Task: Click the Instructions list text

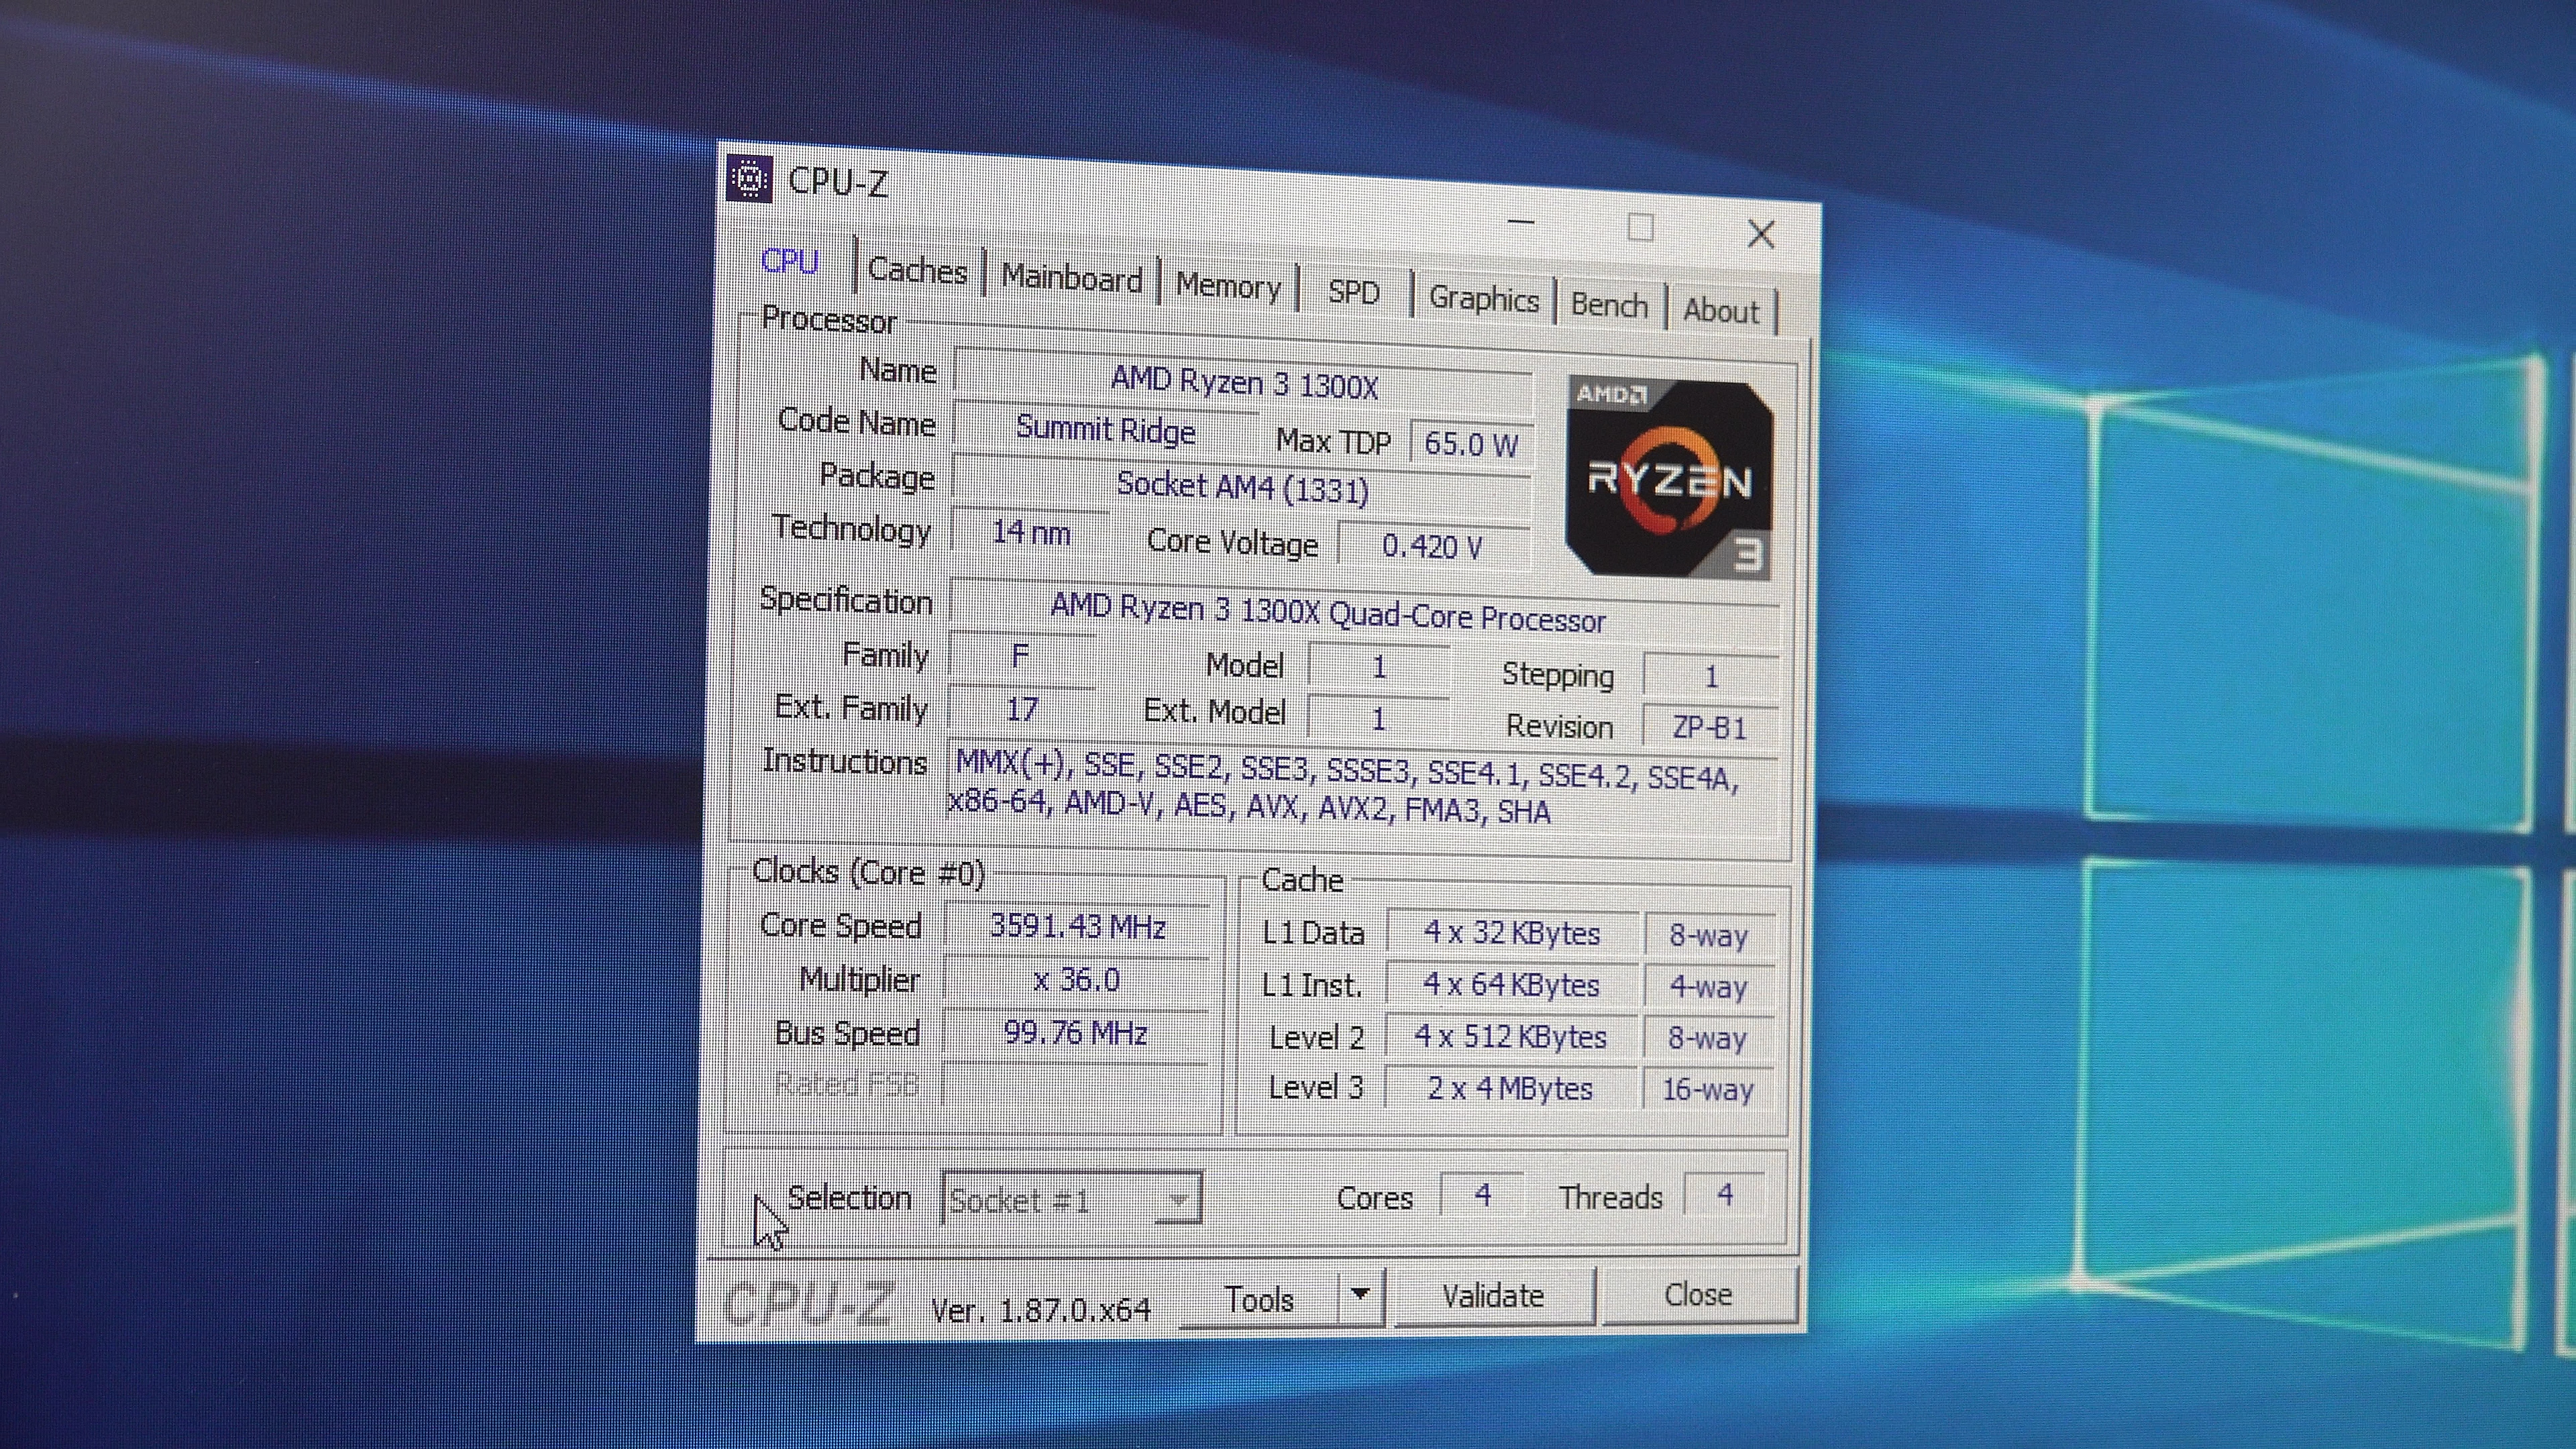Action: point(1344,788)
